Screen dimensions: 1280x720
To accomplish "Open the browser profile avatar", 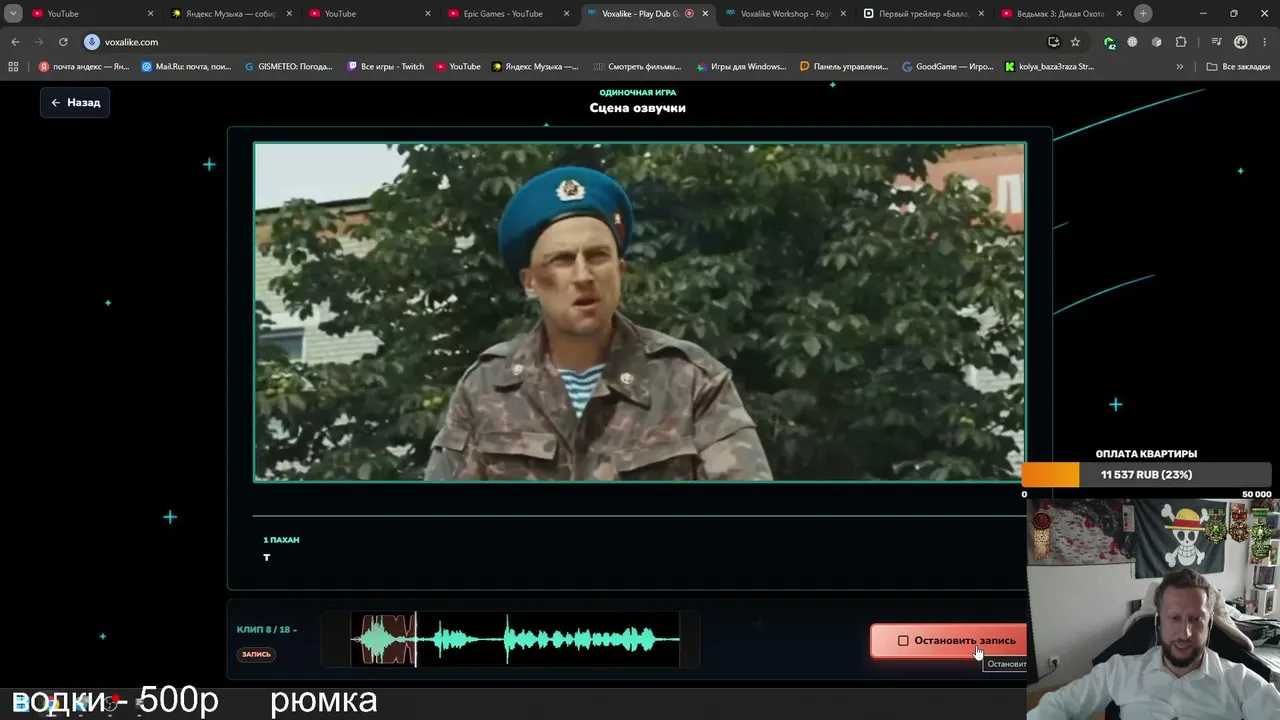I will pyautogui.click(x=1241, y=42).
